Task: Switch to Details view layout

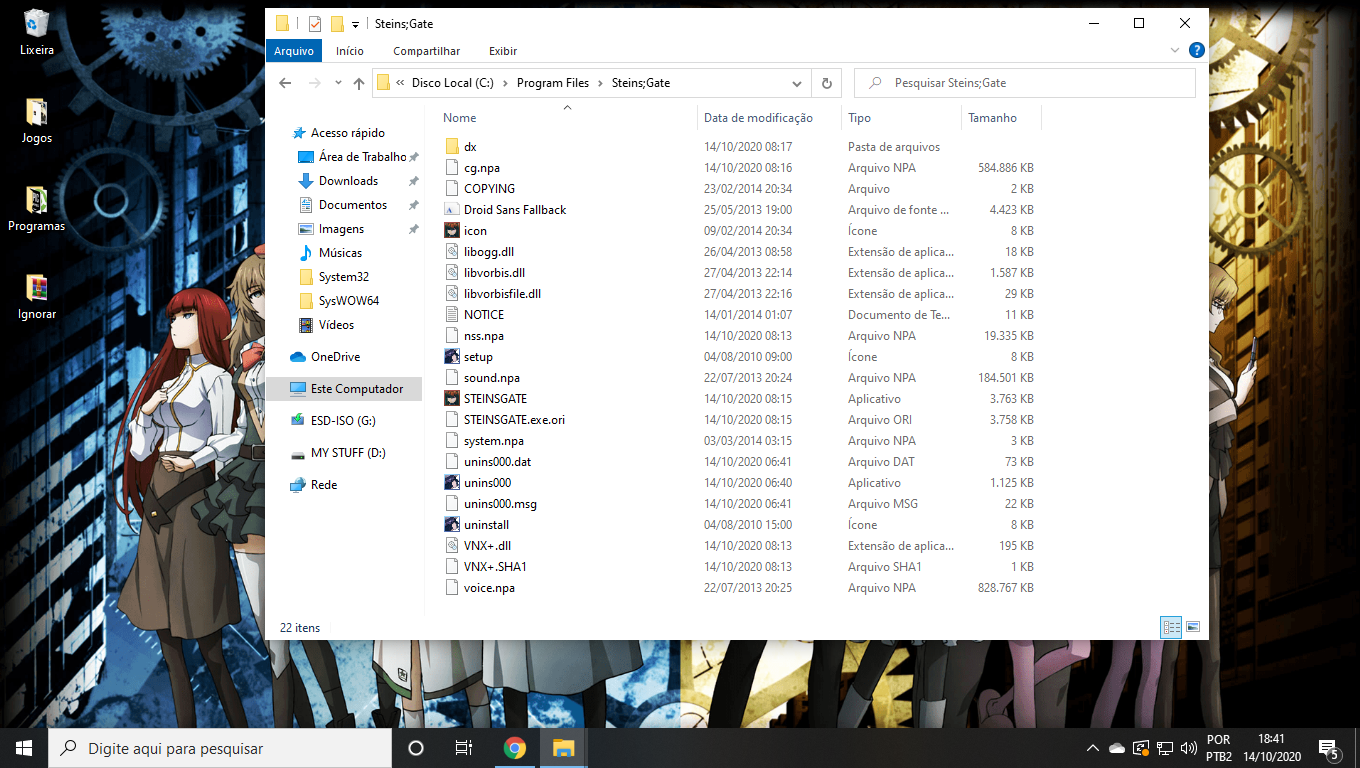Action: pos(1171,627)
